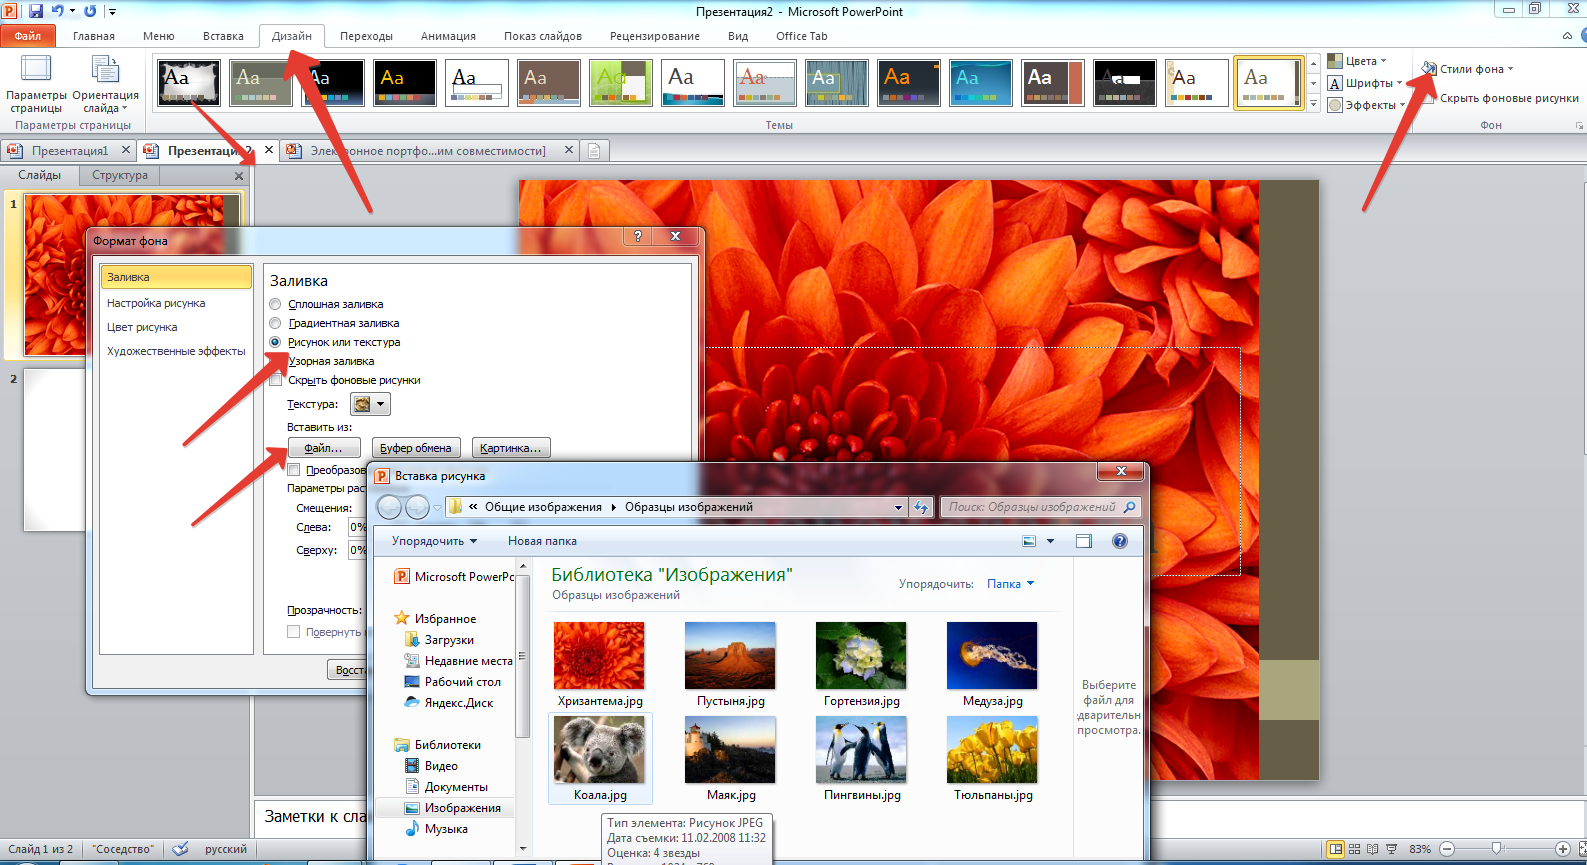The width and height of the screenshot is (1587, 865).
Task: Select Градиентная заливка radio button
Action: [275, 323]
